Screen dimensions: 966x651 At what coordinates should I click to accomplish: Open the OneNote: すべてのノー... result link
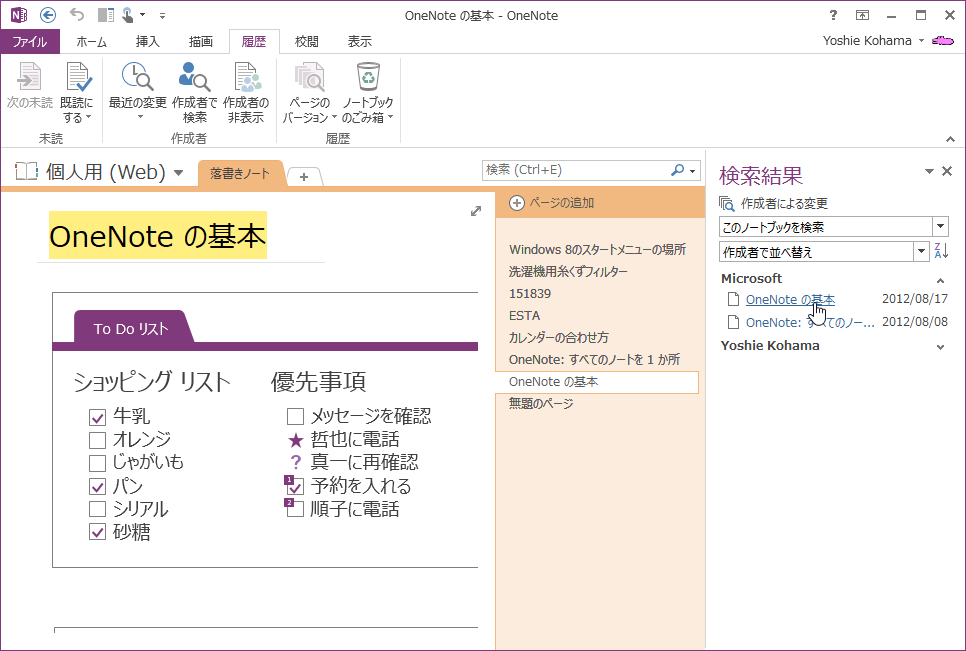[x=810, y=322]
